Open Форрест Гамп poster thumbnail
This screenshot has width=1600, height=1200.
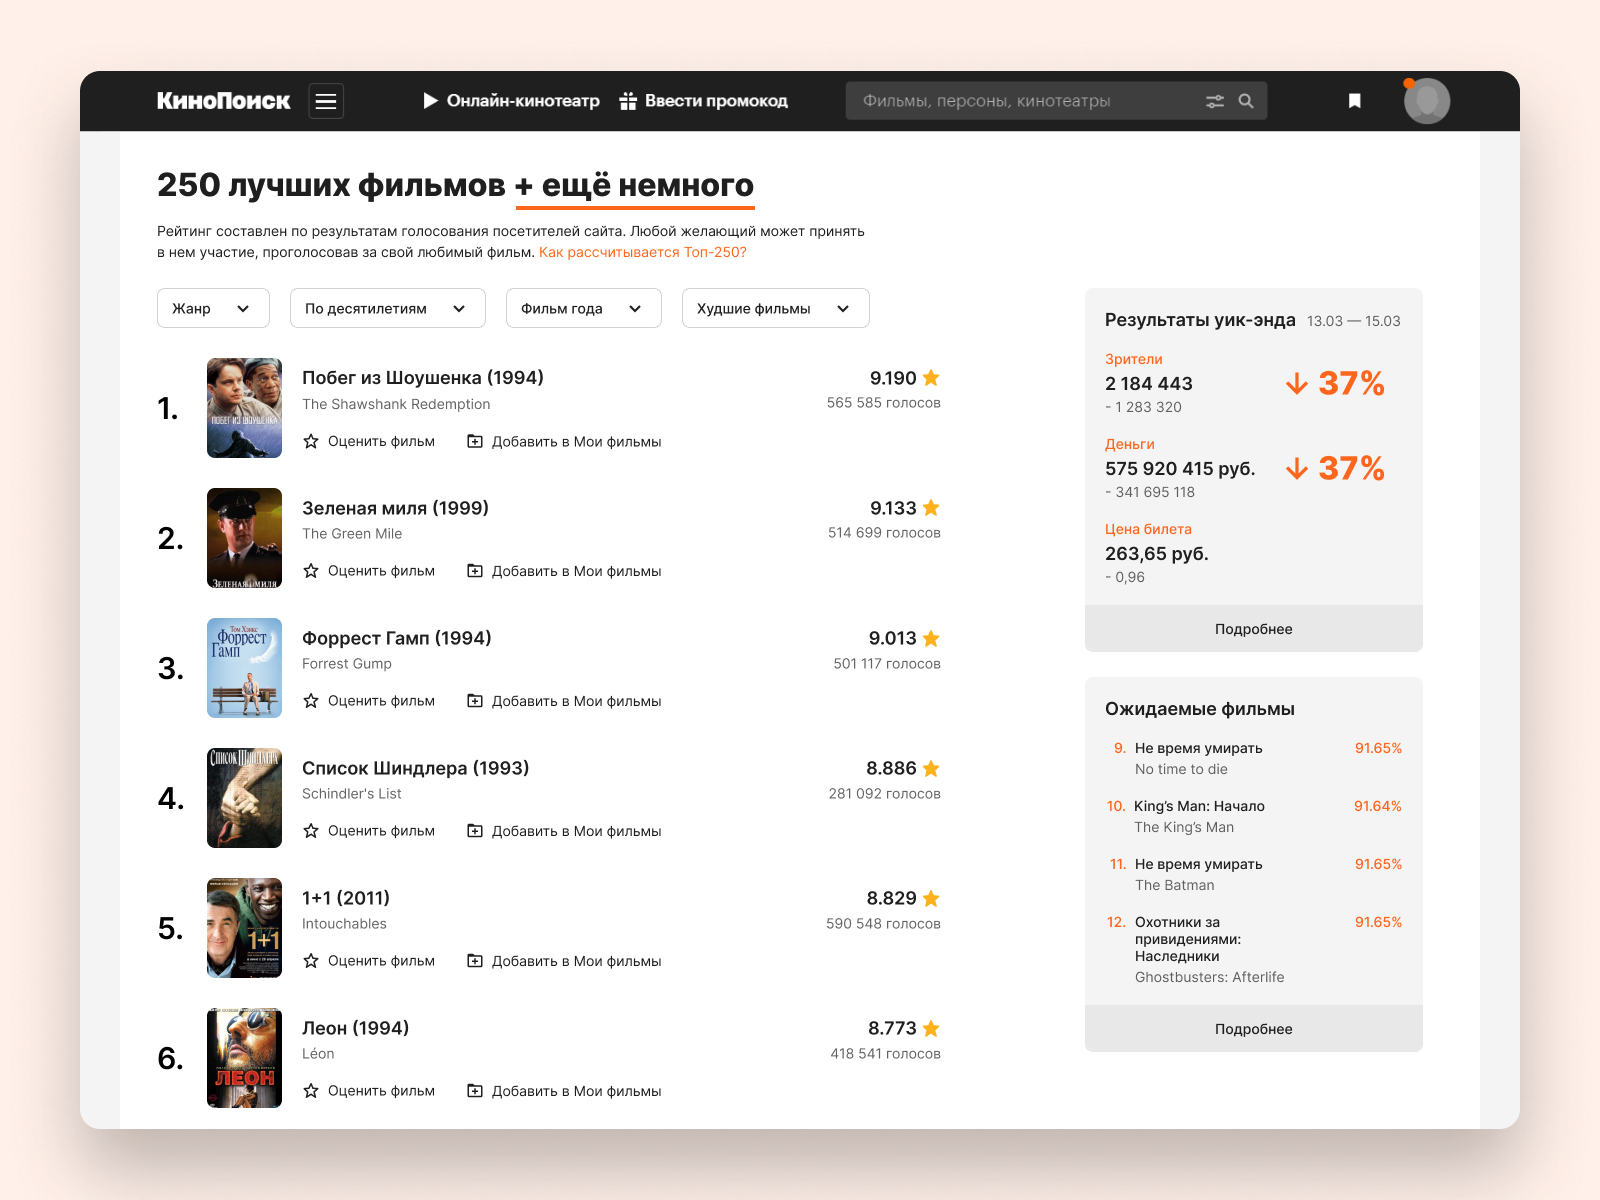pos(244,668)
